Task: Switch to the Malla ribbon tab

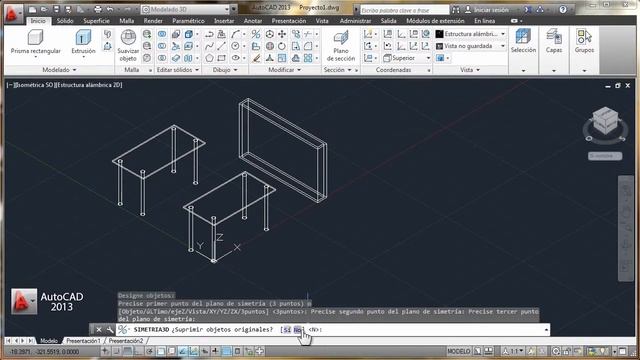Action: (x=127, y=20)
